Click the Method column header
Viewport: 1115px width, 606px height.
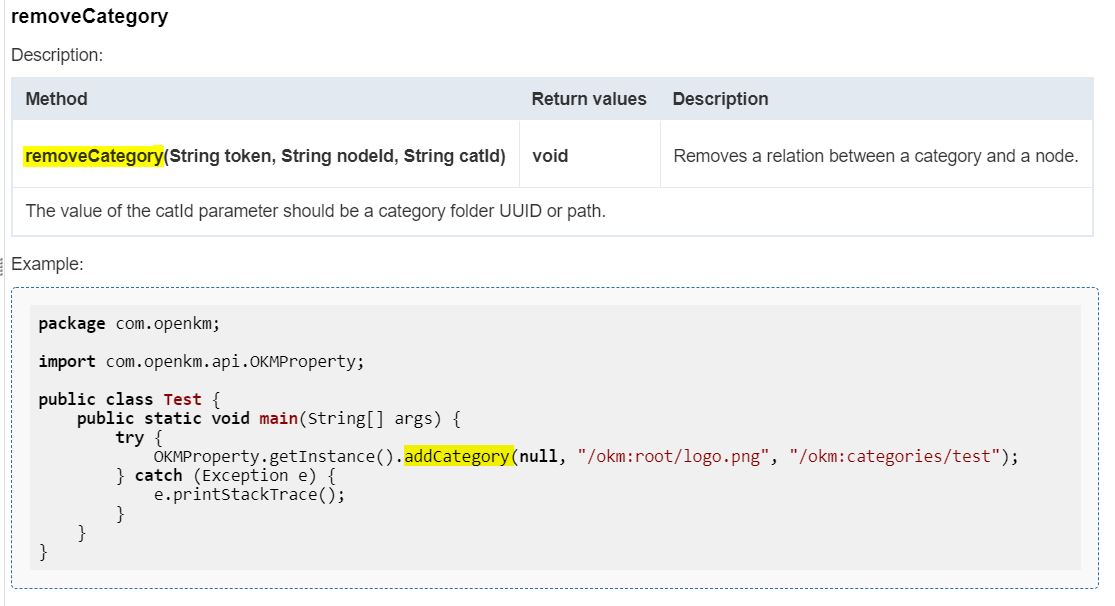(x=56, y=99)
